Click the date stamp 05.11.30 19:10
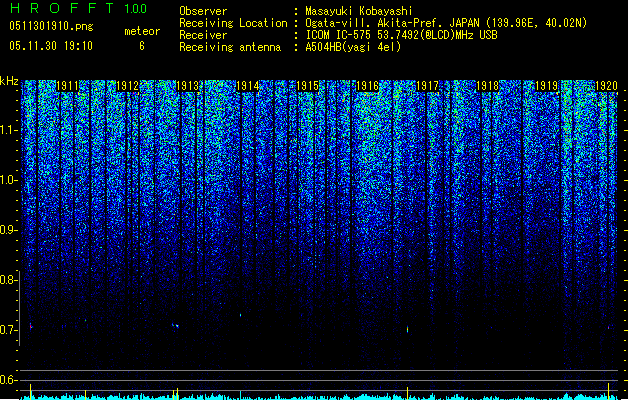629x400 pixels. (x=51, y=46)
